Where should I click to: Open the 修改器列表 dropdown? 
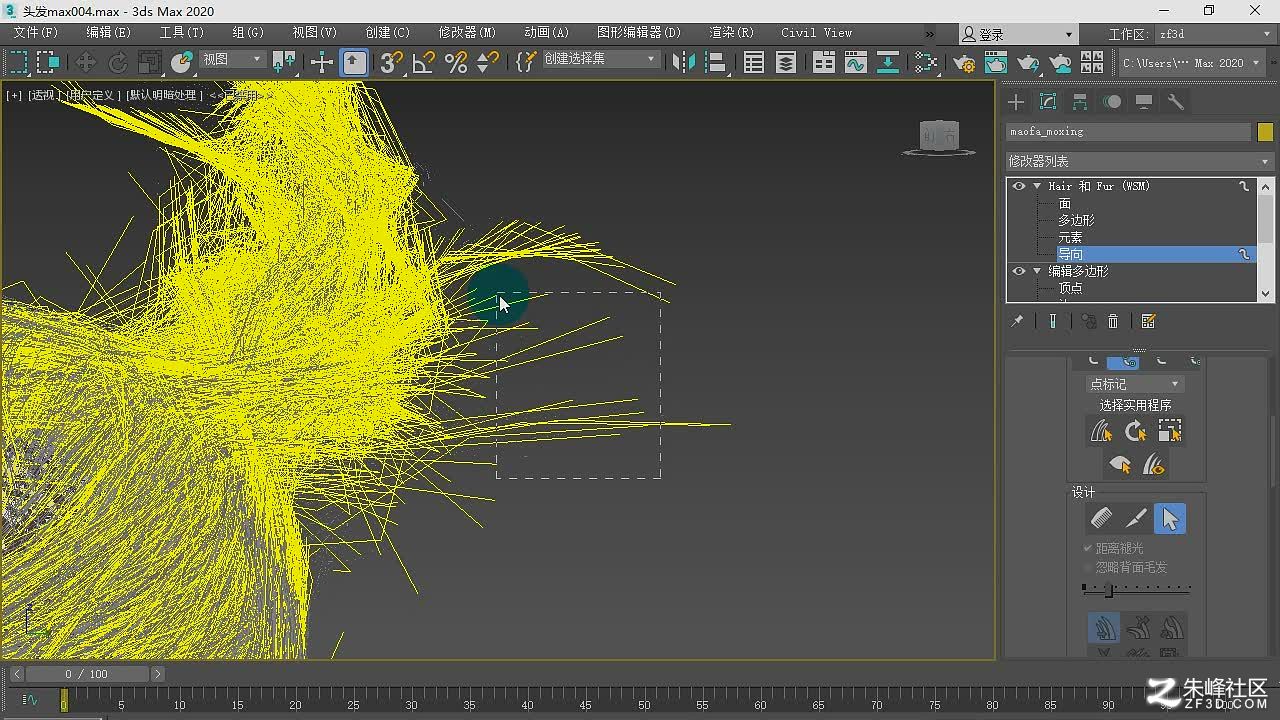coord(1139,161)
